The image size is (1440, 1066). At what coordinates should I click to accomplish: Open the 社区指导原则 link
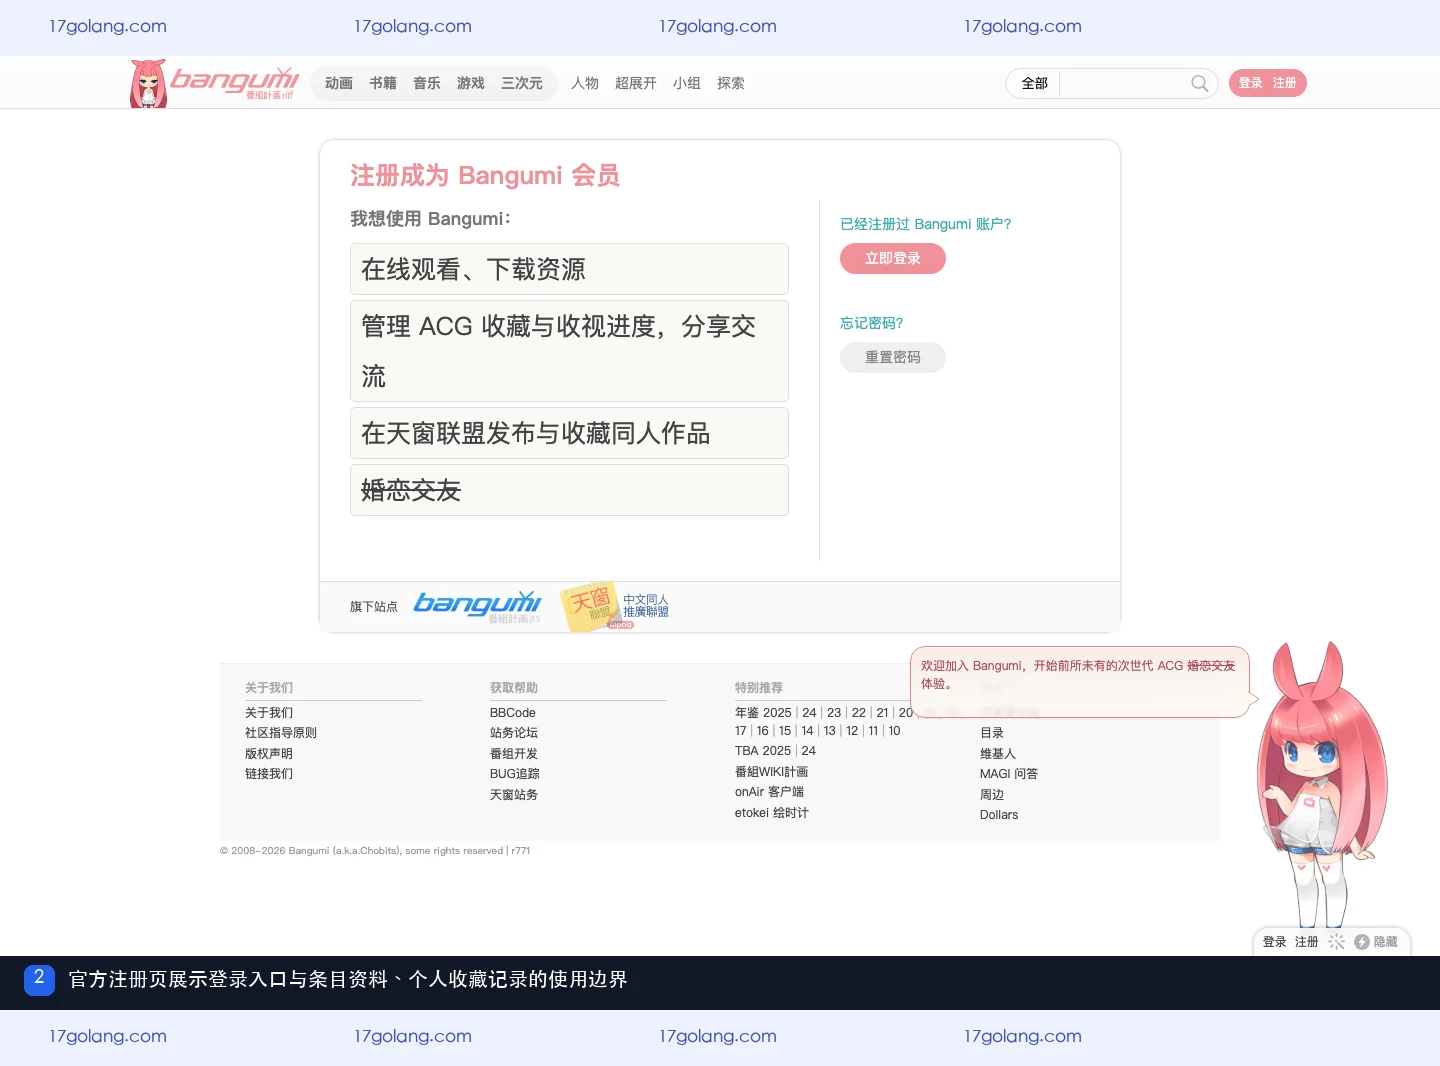[x=281, y=733]
